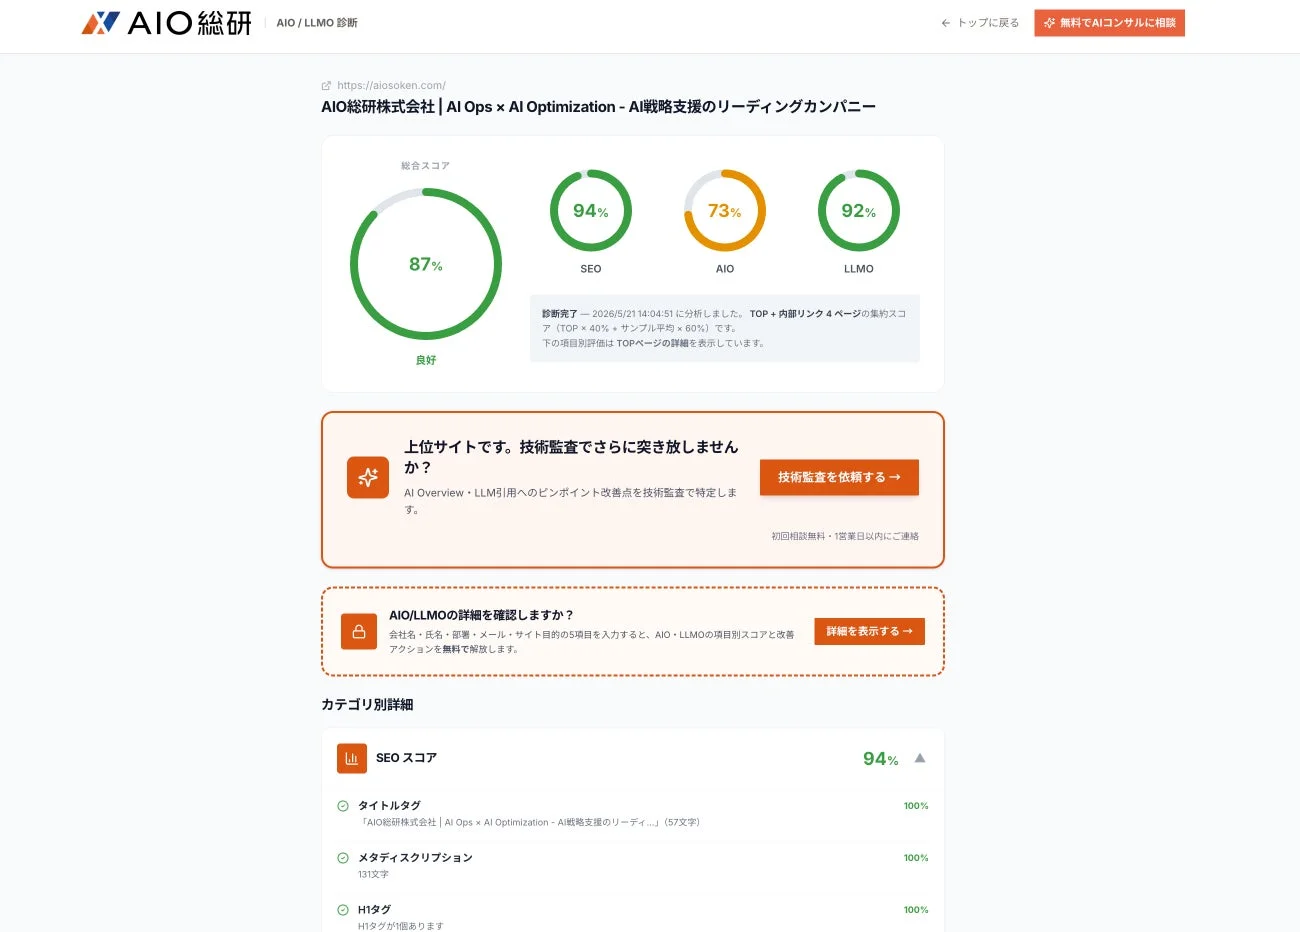
Task: Open the AIO / LLMO 診断 header label
Action: click(x=317, y=23)
